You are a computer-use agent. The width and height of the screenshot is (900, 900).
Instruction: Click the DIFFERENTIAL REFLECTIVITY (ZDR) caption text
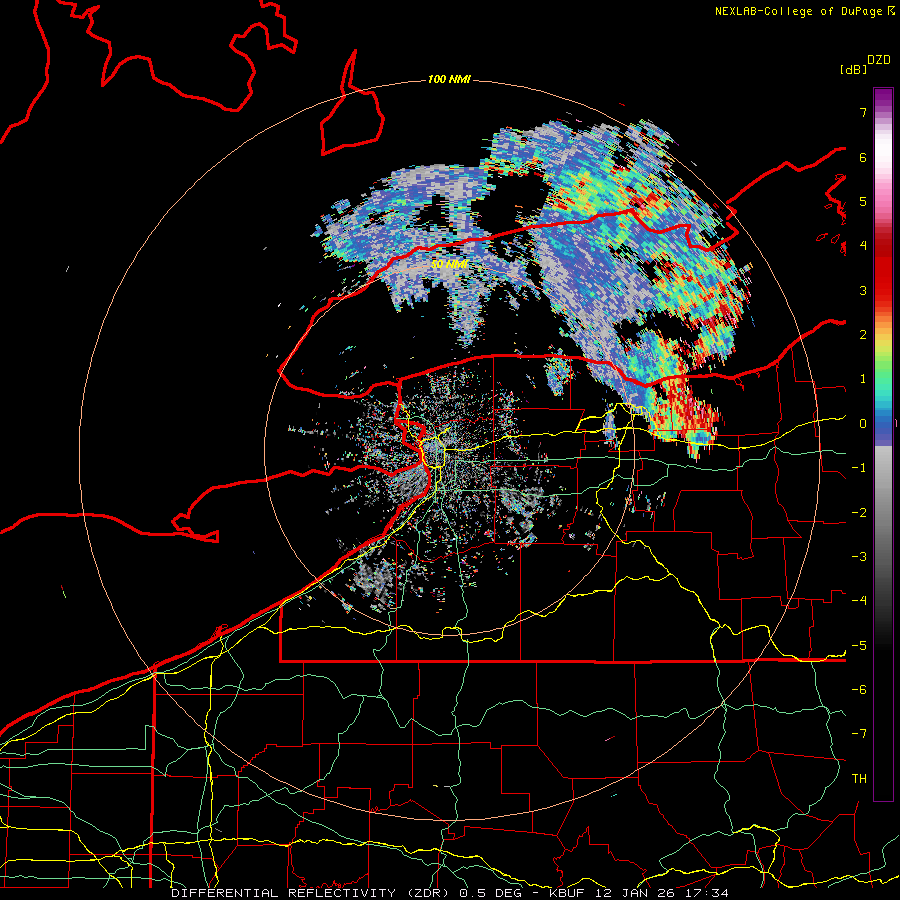click(312, 893)
